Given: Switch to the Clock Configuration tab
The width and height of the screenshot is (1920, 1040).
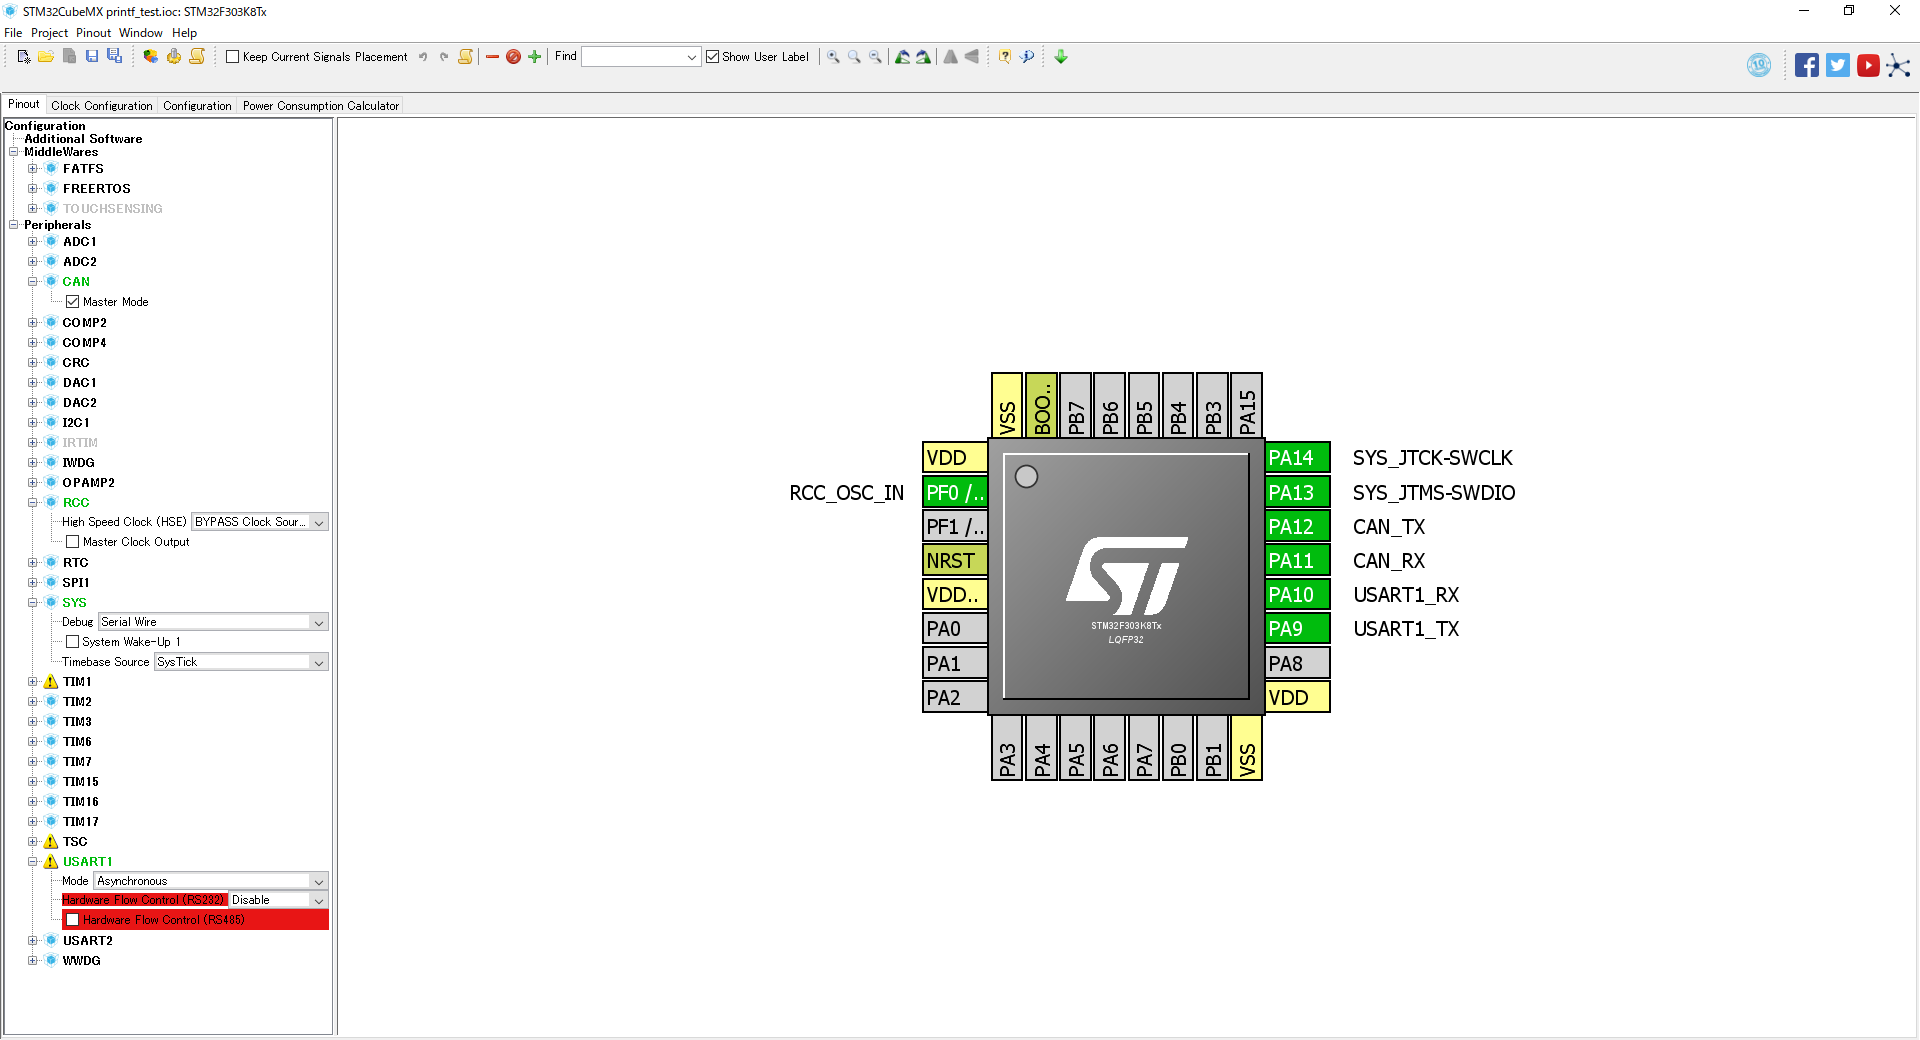Looking at the screenshot, I should pos(100,105).
